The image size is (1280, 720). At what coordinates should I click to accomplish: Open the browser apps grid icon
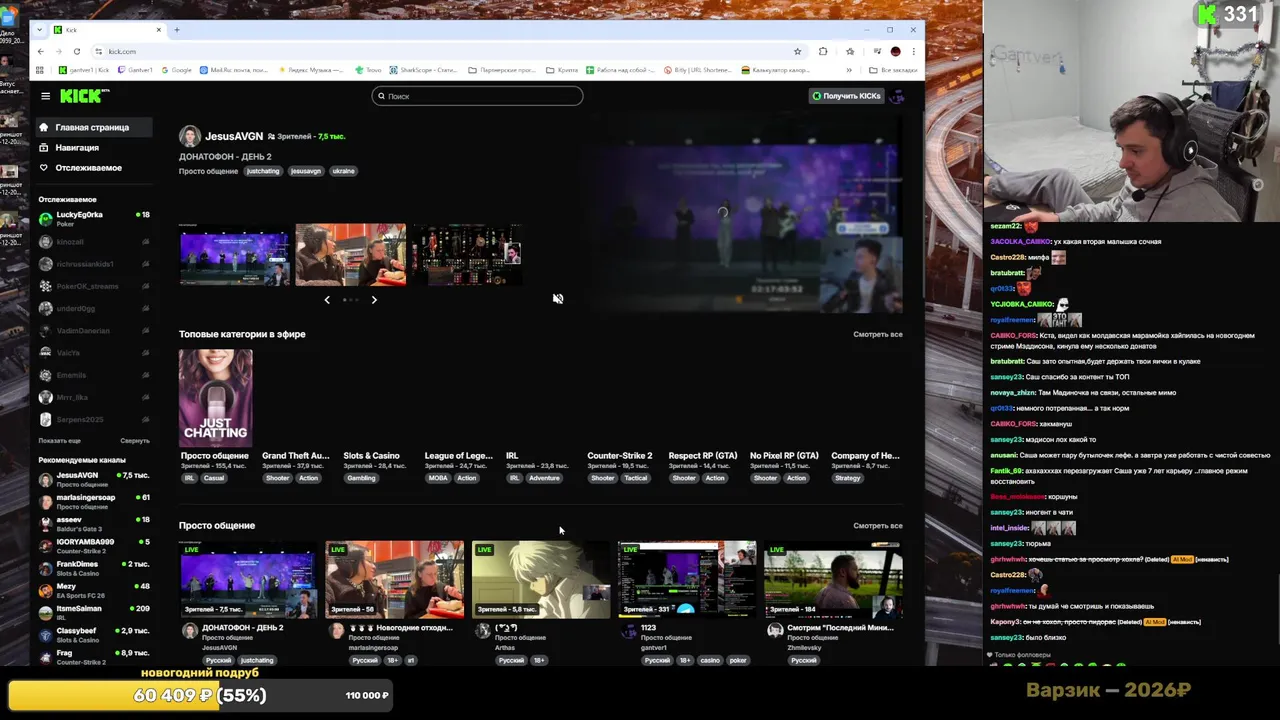point(40,70)
